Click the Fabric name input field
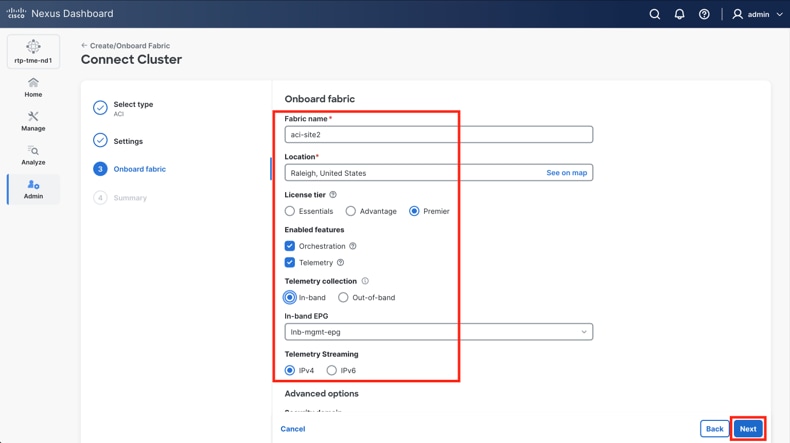 coord(438,135)
